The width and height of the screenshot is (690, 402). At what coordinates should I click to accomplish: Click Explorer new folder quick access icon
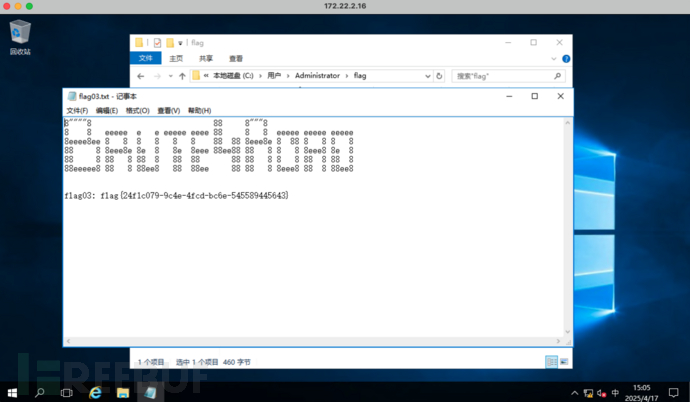[x=170, y=43]
